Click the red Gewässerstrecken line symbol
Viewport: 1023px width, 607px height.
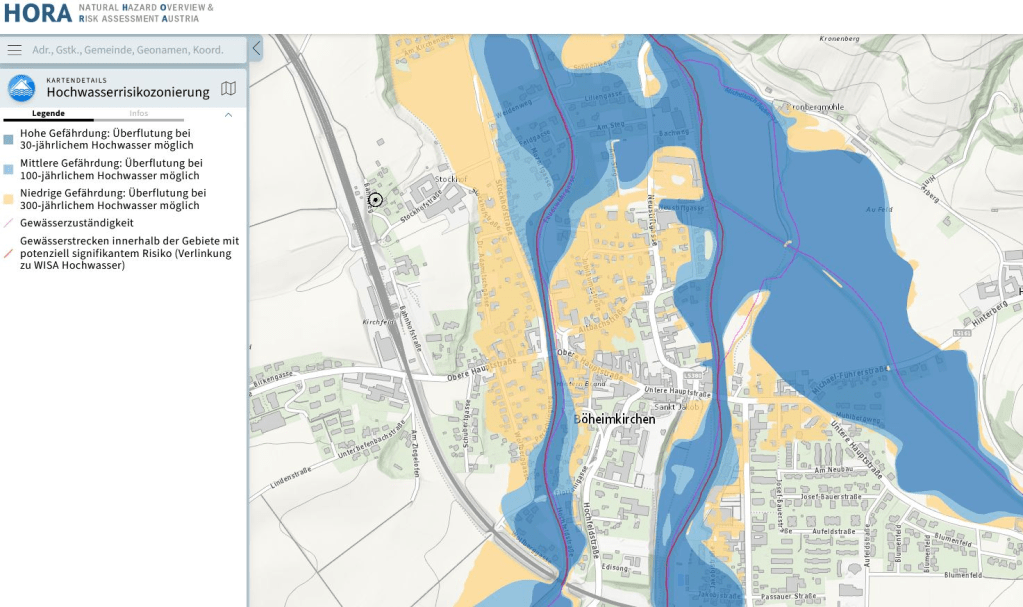[9, 253]
